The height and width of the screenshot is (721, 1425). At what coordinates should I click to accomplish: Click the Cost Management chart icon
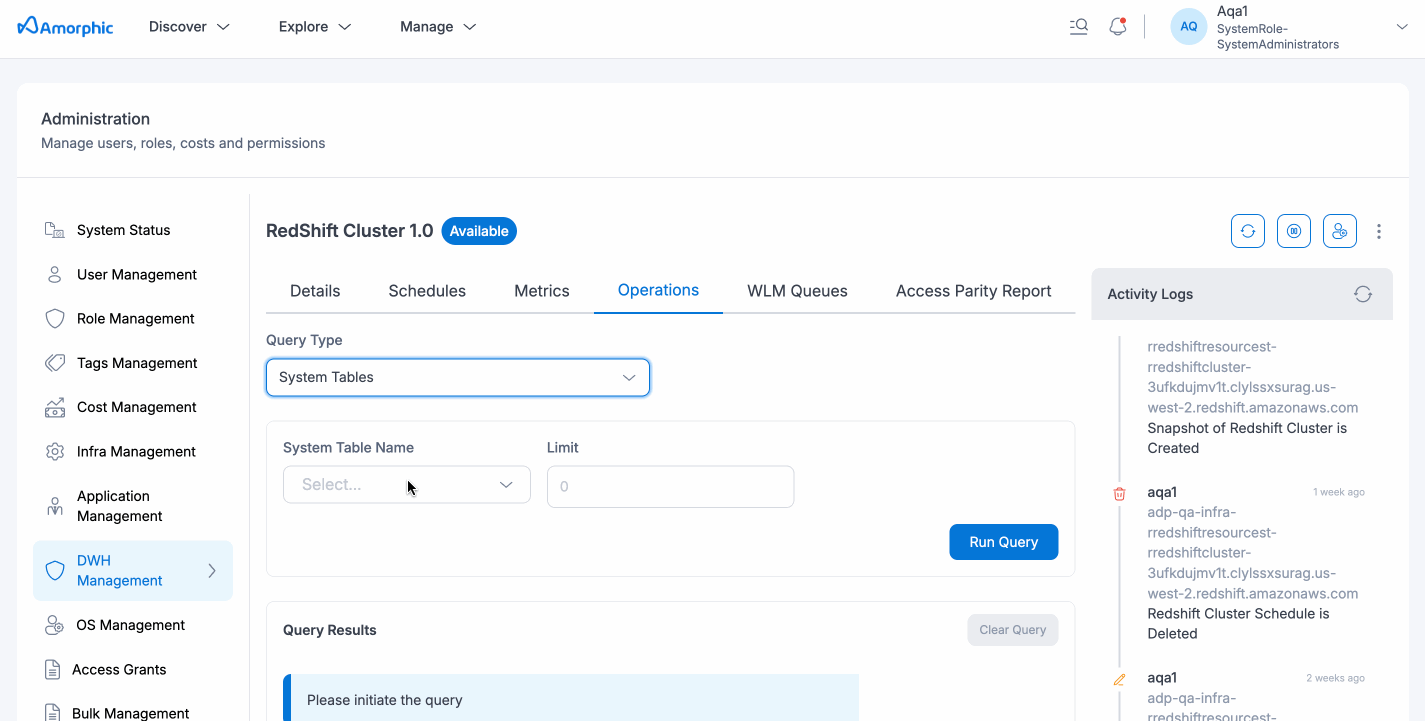pos(55,407)
